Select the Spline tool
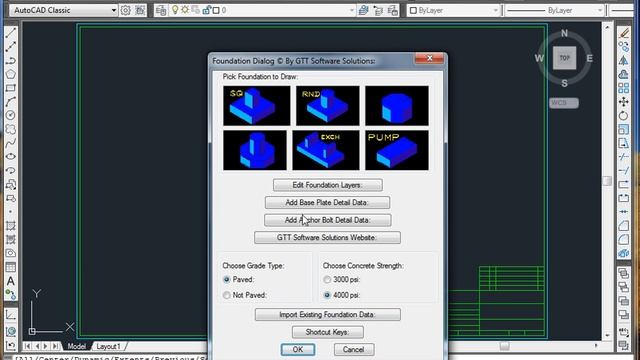 click(11, 143)
